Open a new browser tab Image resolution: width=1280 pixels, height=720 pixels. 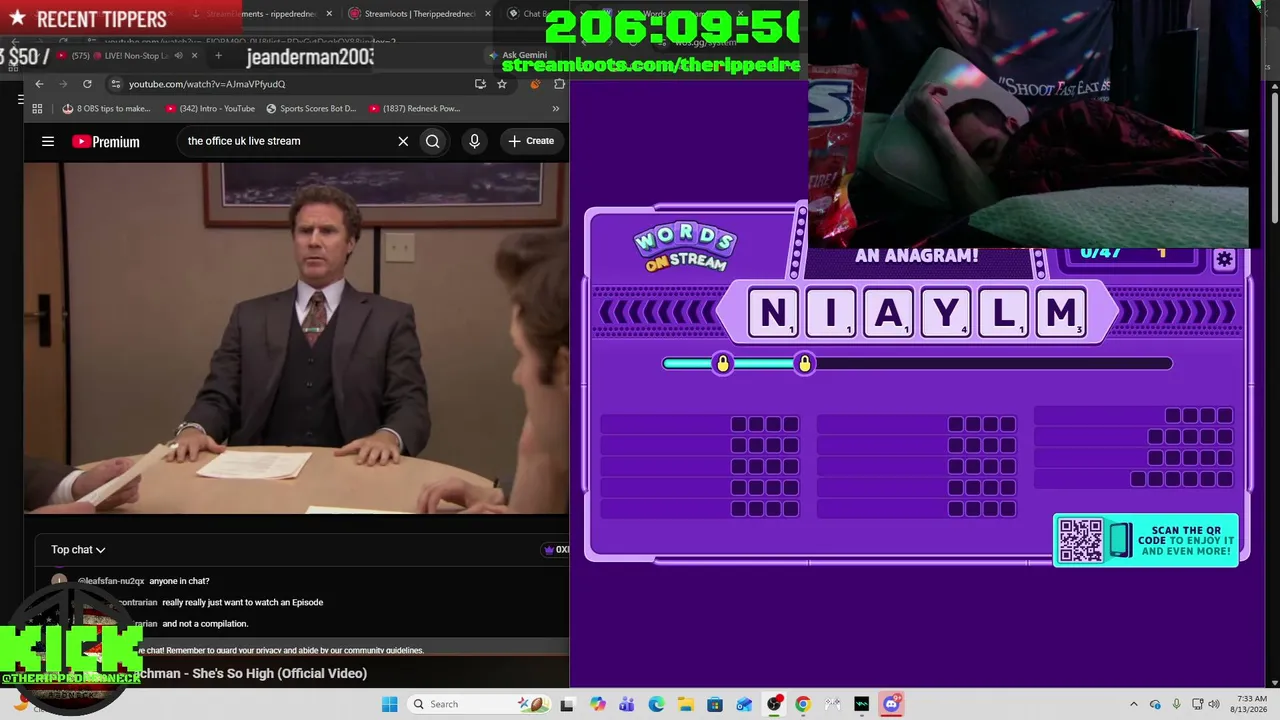point(218,55)
